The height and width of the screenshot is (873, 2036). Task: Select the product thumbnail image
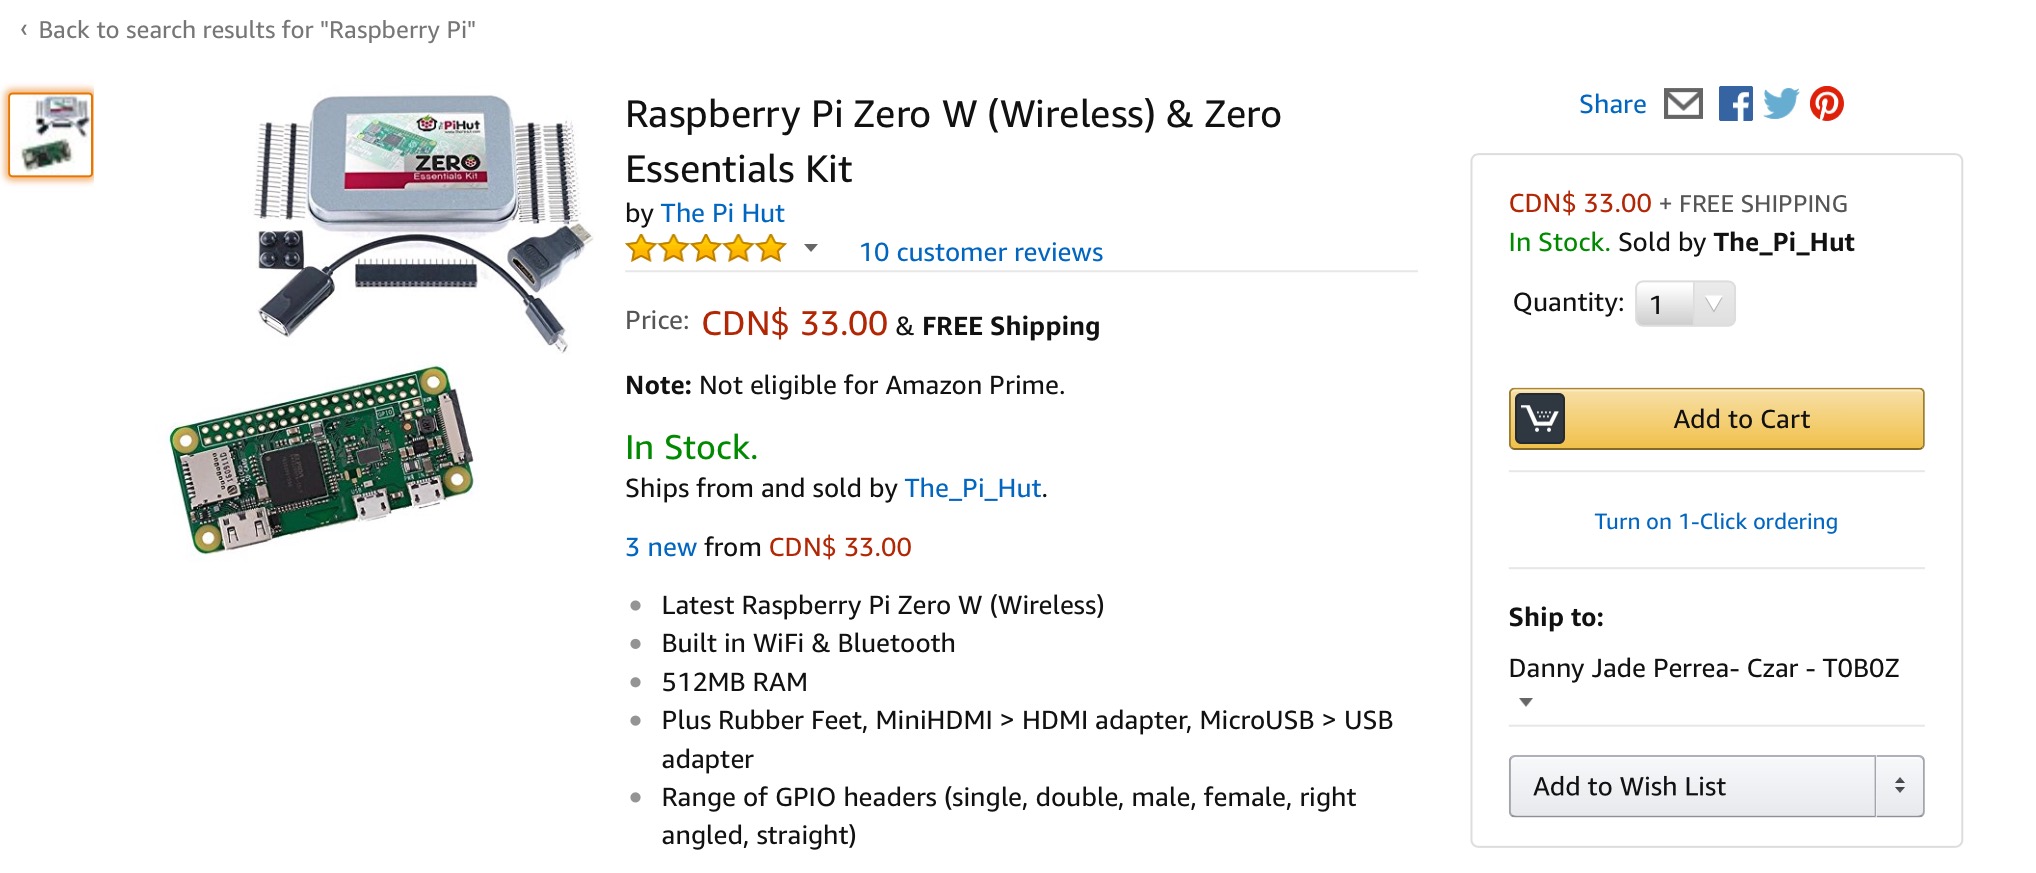(51, 135)
